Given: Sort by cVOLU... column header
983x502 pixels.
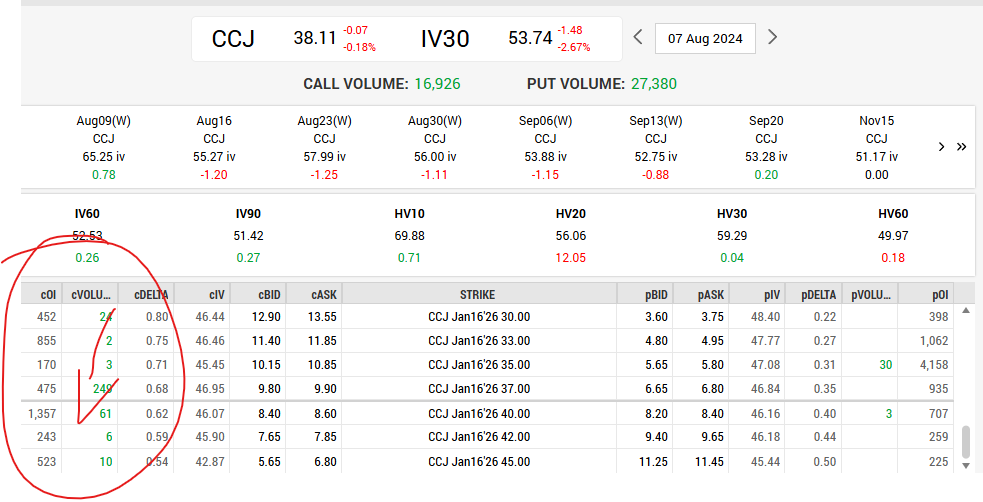Looking at the screenshot, I should point(90,295).
